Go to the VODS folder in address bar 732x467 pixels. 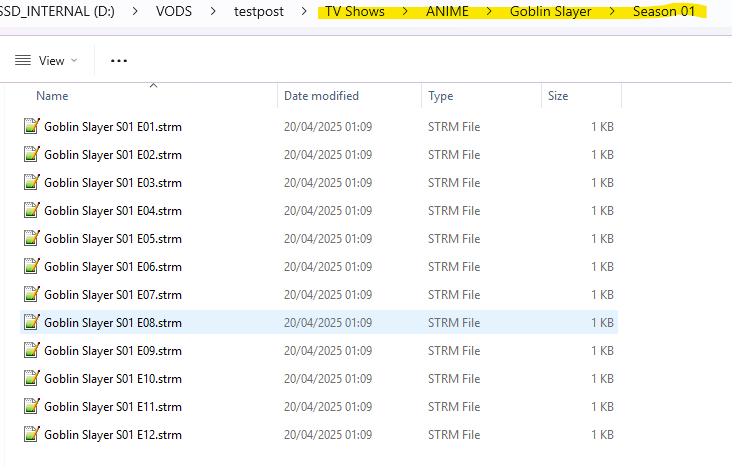[x=176, y=13]
